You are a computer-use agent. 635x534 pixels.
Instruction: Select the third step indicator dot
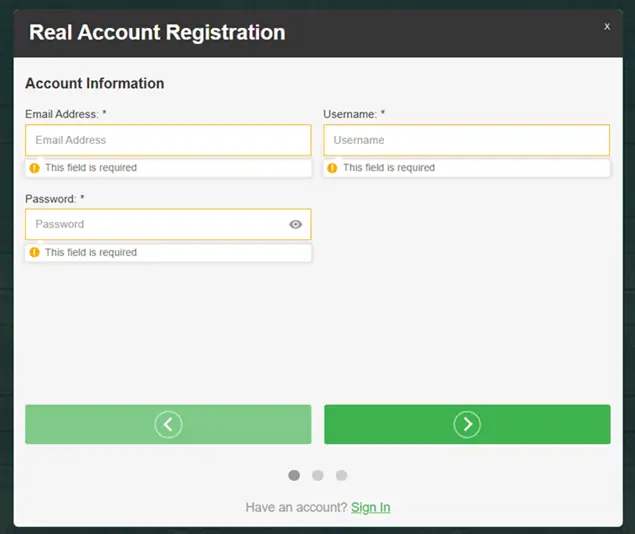pyautogui.click(x=341, y=475)
